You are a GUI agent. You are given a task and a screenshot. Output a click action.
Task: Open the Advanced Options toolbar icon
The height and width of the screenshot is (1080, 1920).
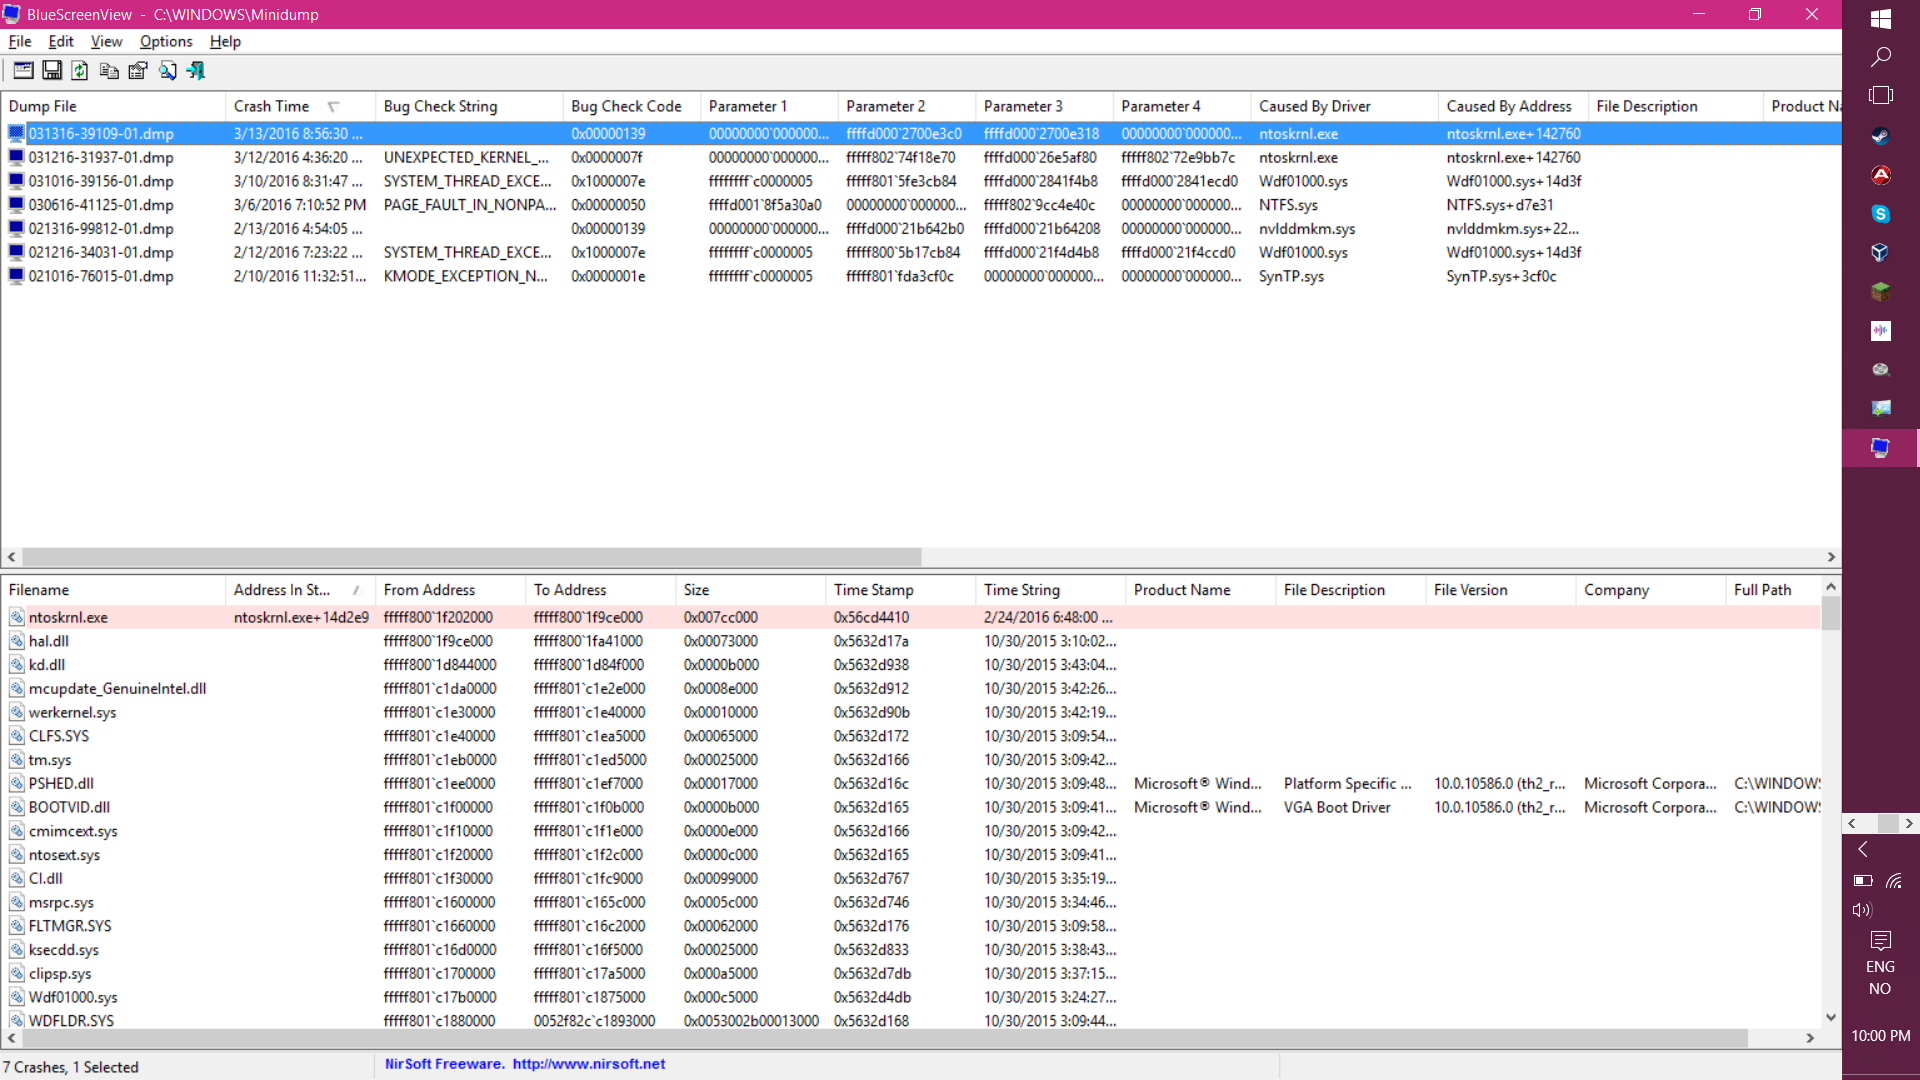coord(23,70)
